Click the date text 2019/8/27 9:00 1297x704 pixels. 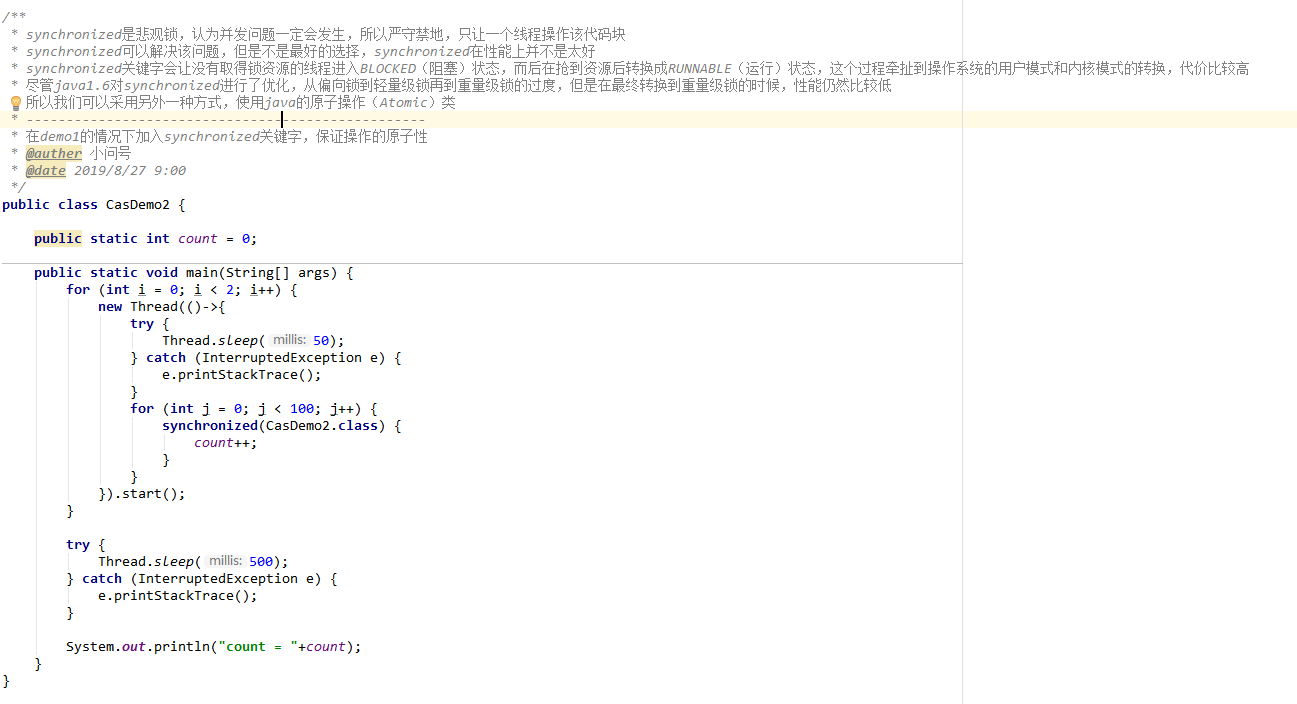[130, 170]
